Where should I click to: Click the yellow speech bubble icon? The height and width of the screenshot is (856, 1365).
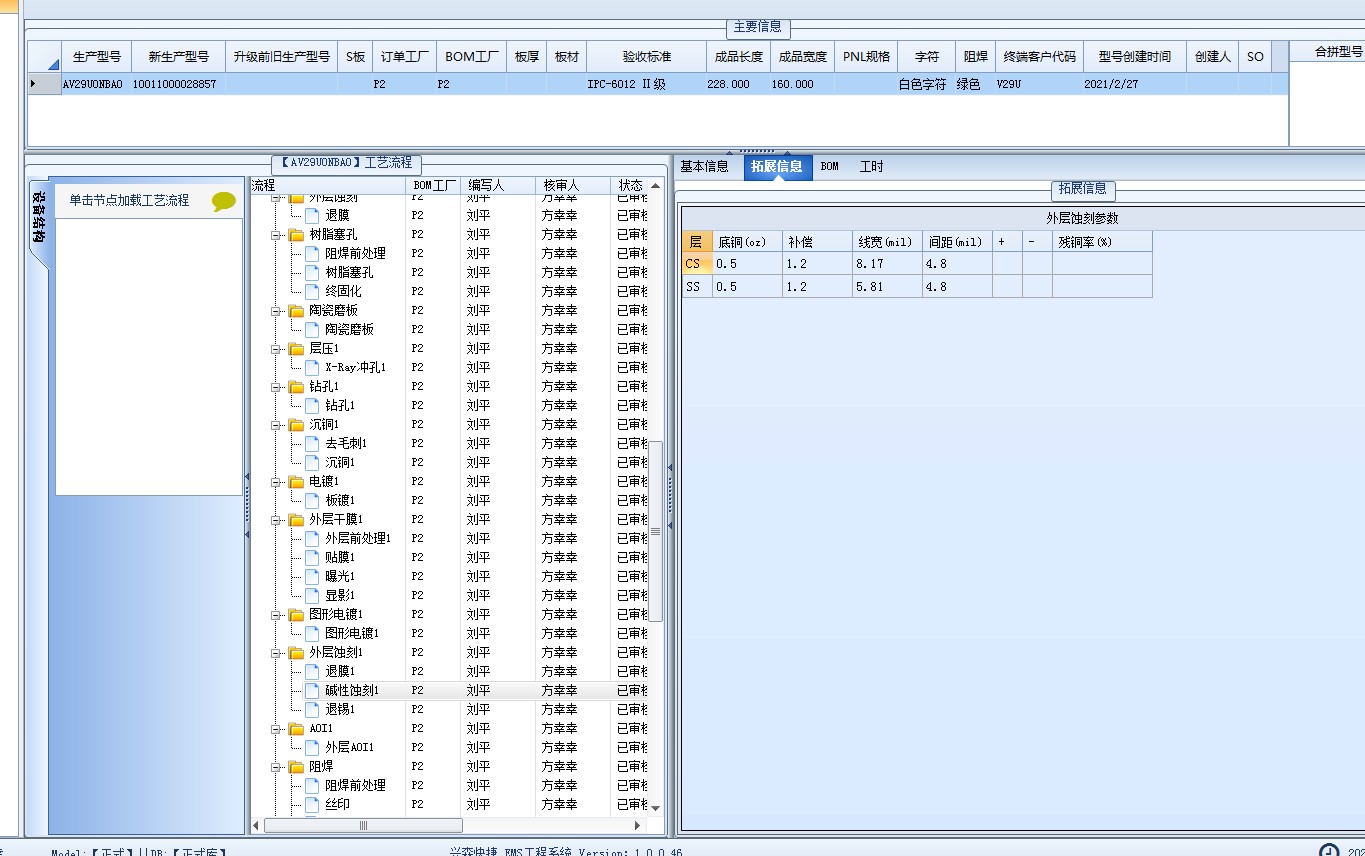[224, 202]
